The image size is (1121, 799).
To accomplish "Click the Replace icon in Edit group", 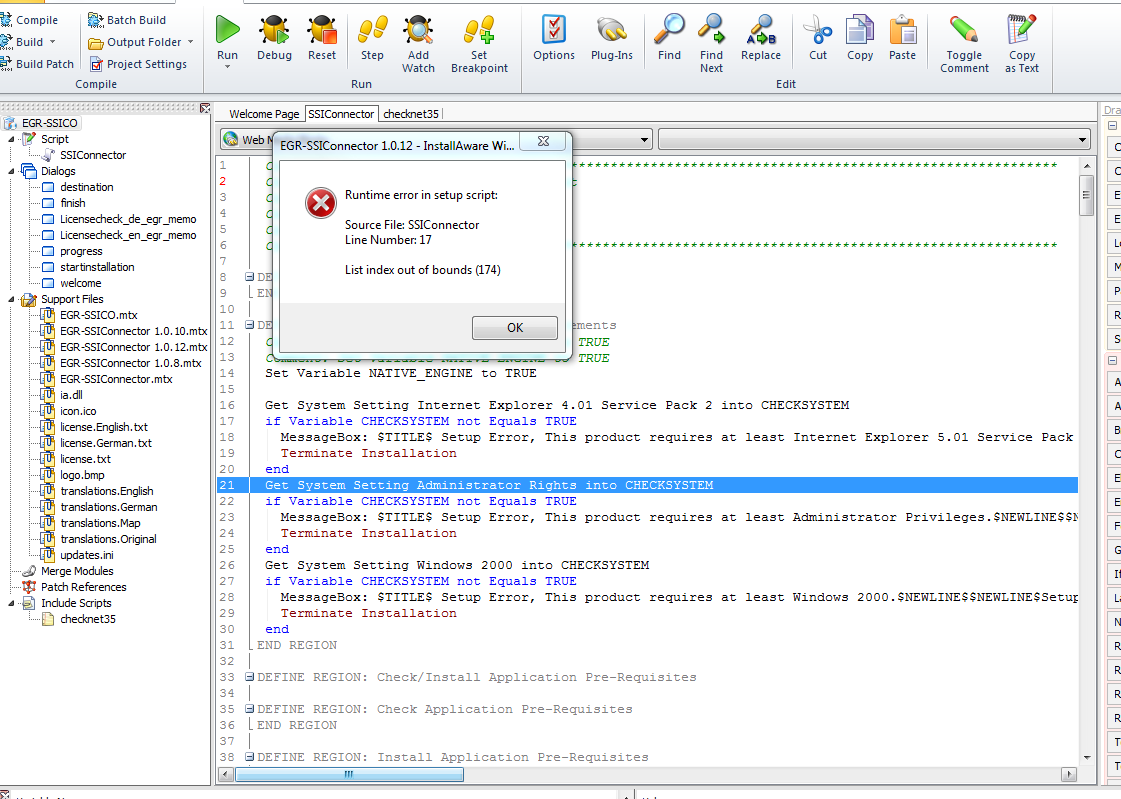I will pos(761,31).
